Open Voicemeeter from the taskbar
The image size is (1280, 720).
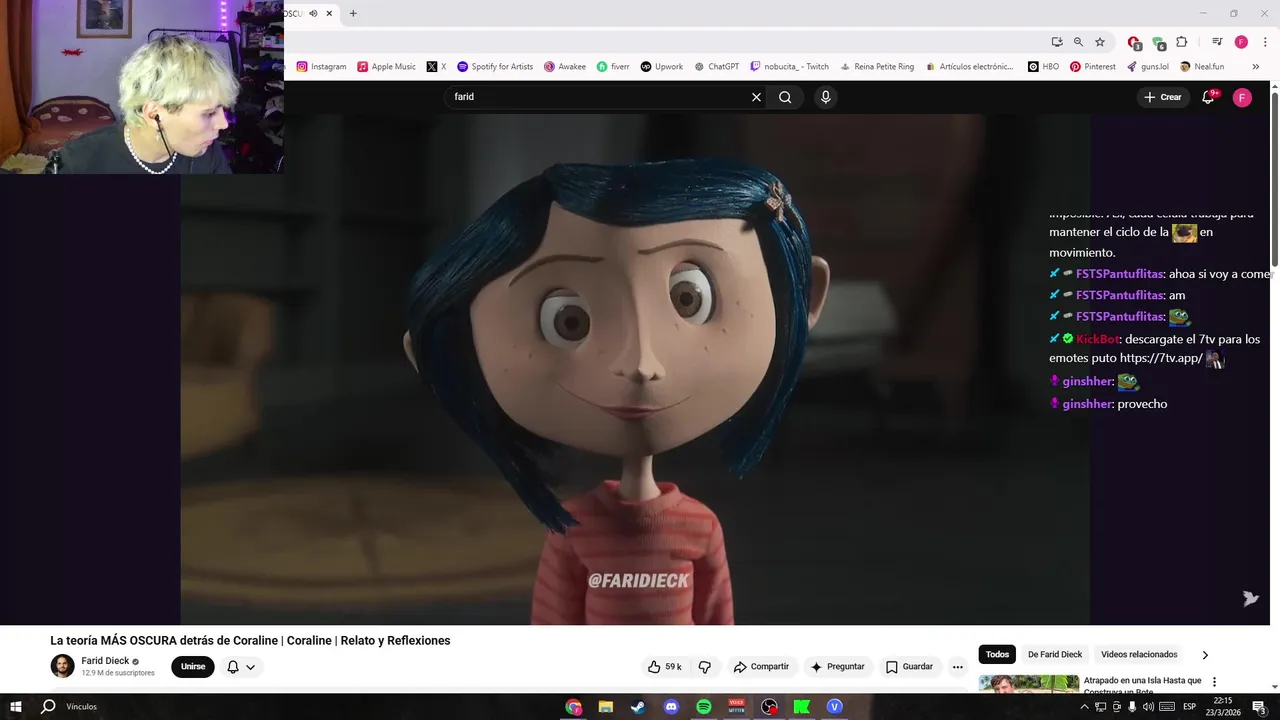[x=737, y=707]
